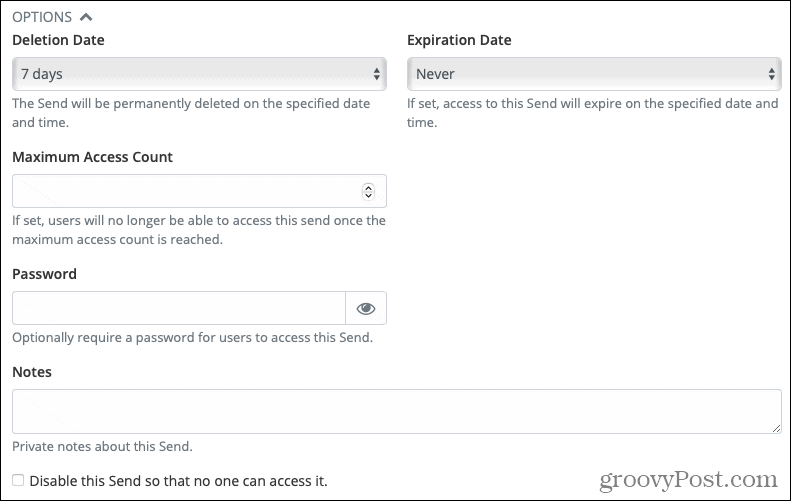This screenshot has width=791, height=501.
Task: Click 'If set, access to this Send will expire' text
Action: pos(593,113)
